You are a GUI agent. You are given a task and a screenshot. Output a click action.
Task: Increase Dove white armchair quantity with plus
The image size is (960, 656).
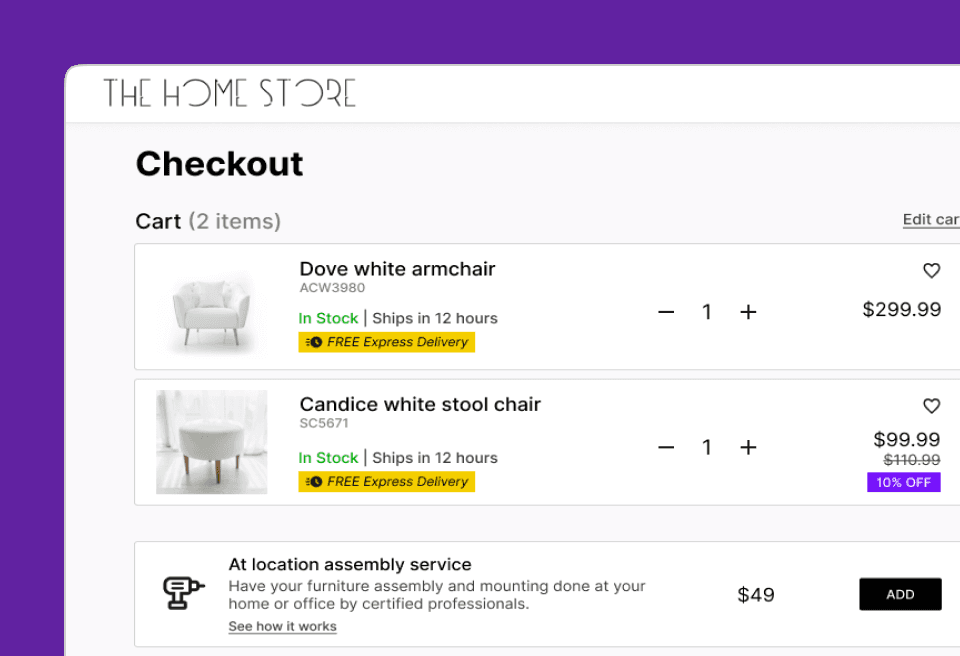748,312
